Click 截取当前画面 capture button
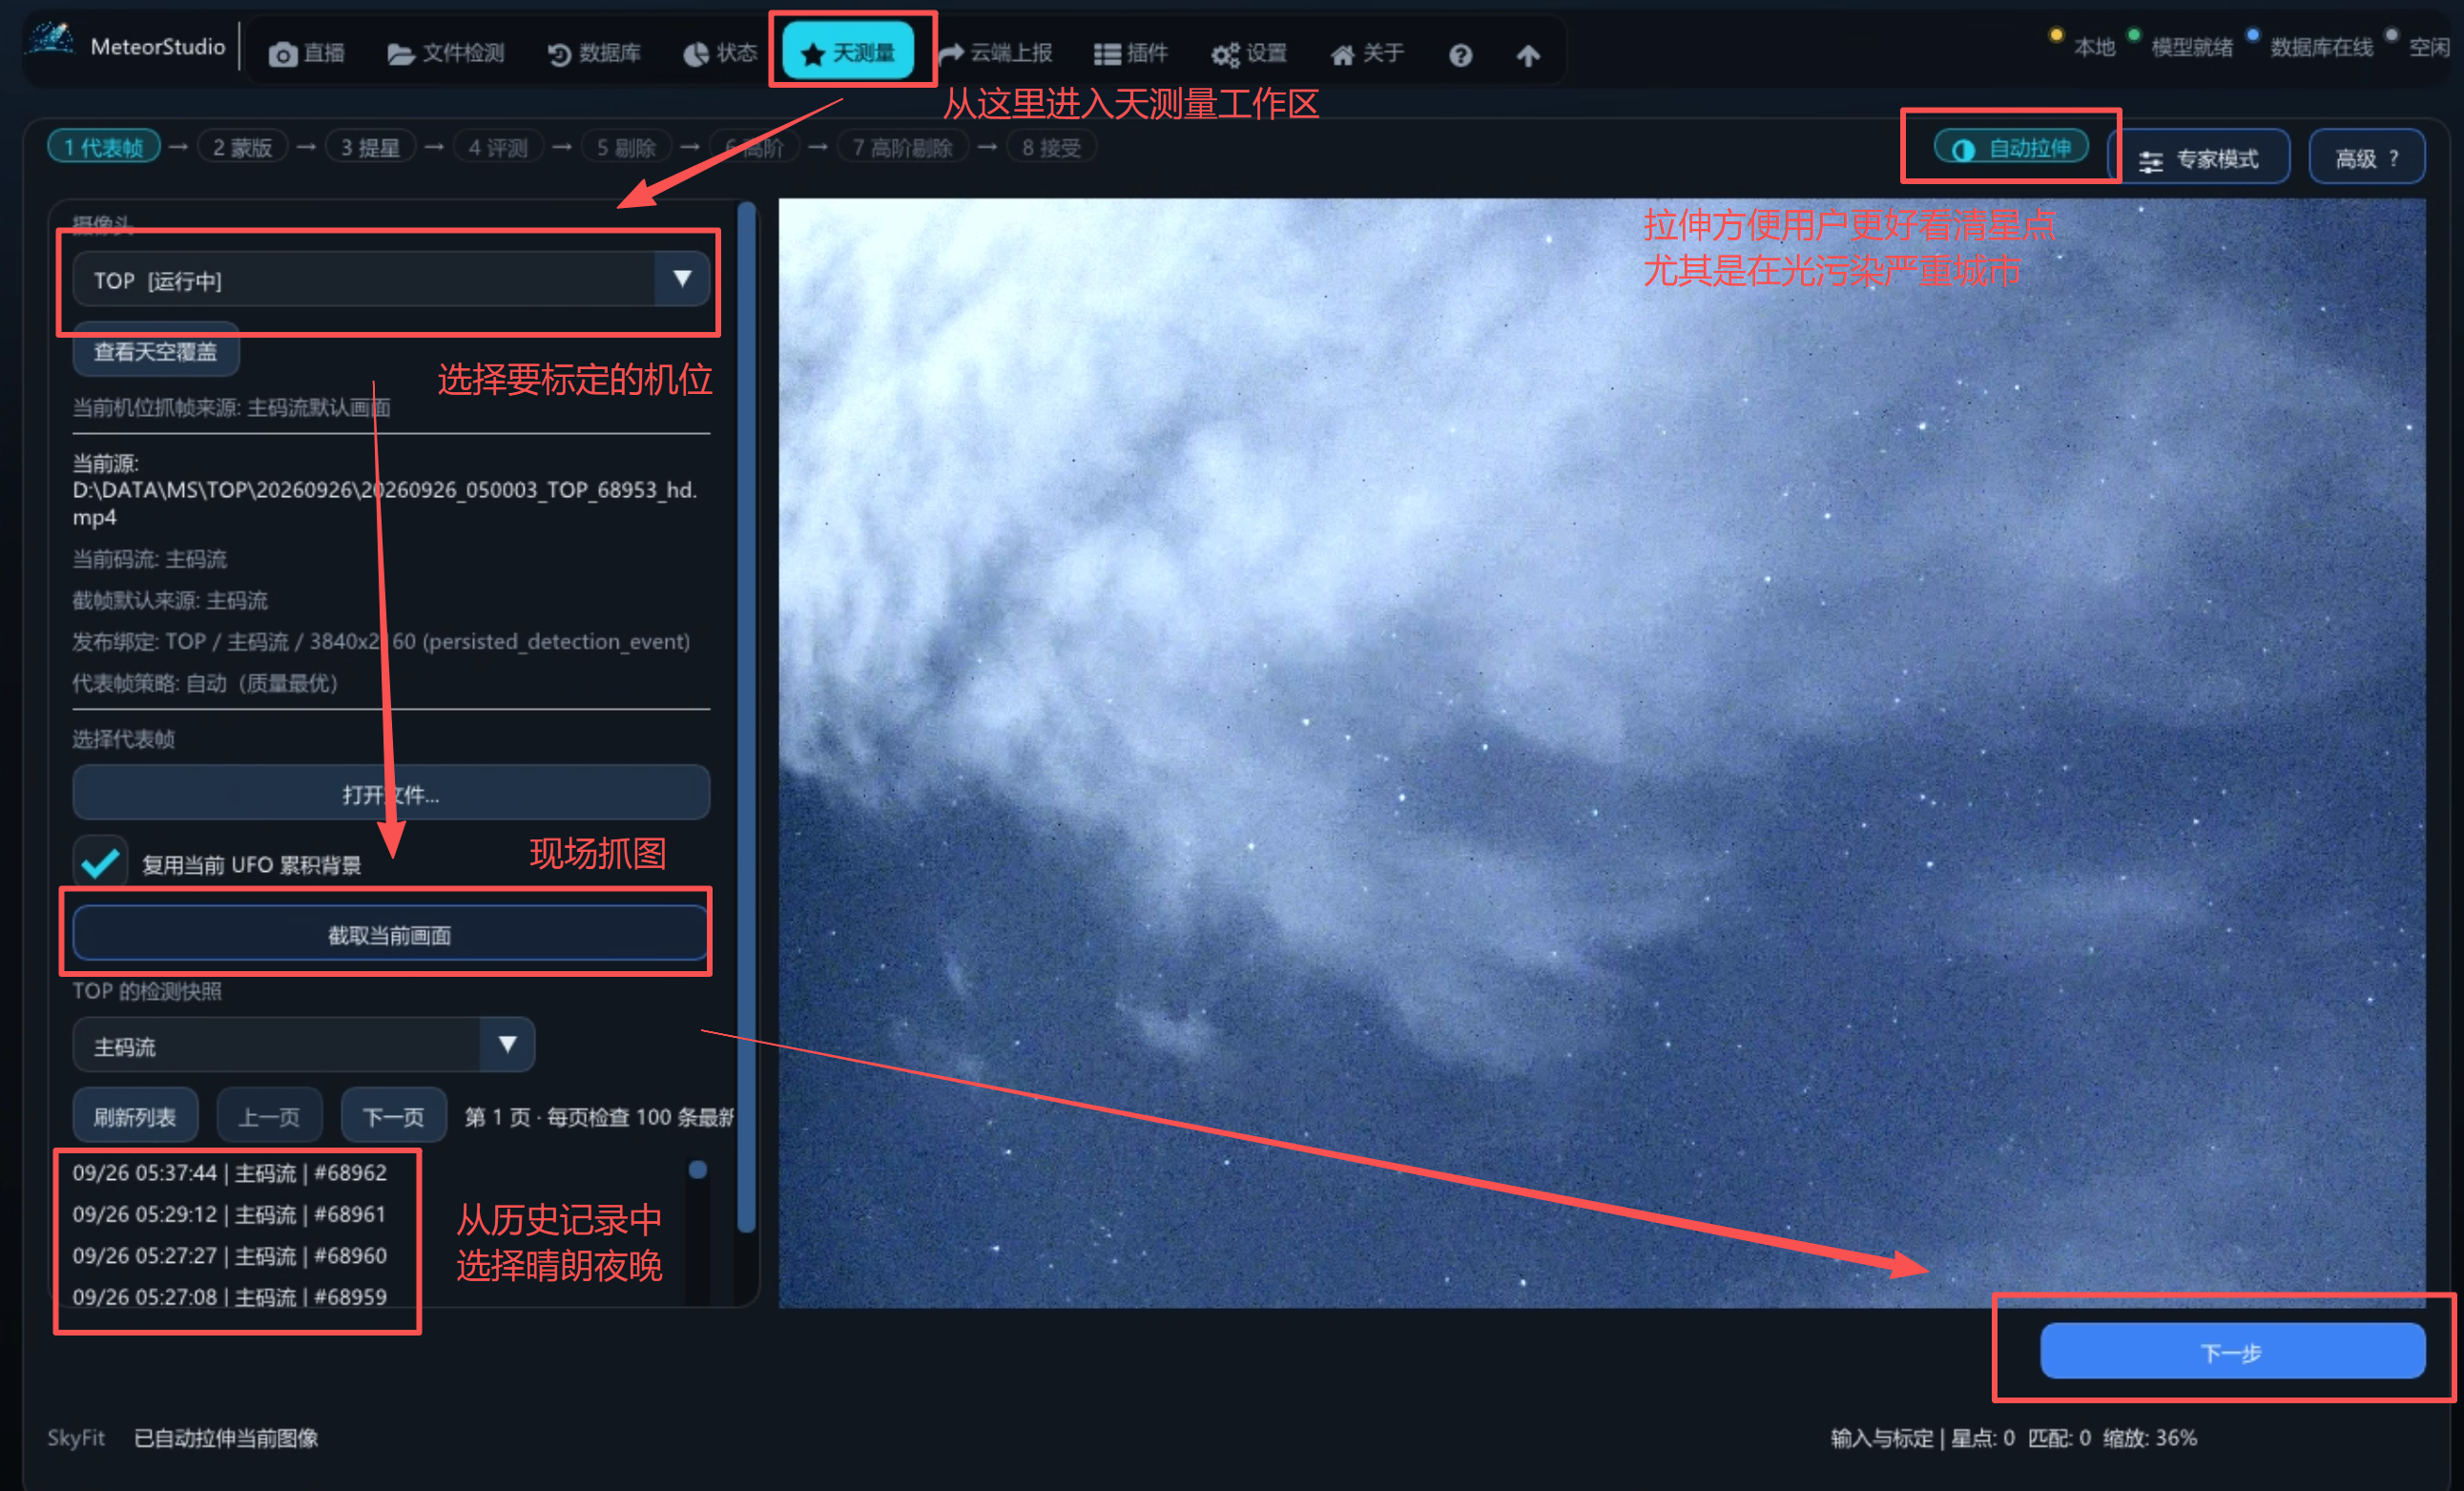Viewport: 2464px width, 1491px height. coord(391,934)
